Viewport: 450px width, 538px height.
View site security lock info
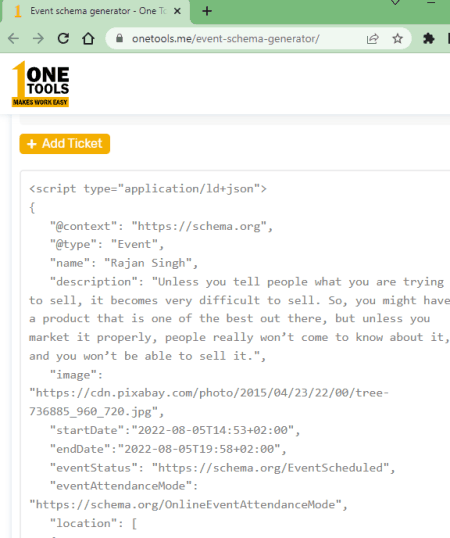click(119, 38)
